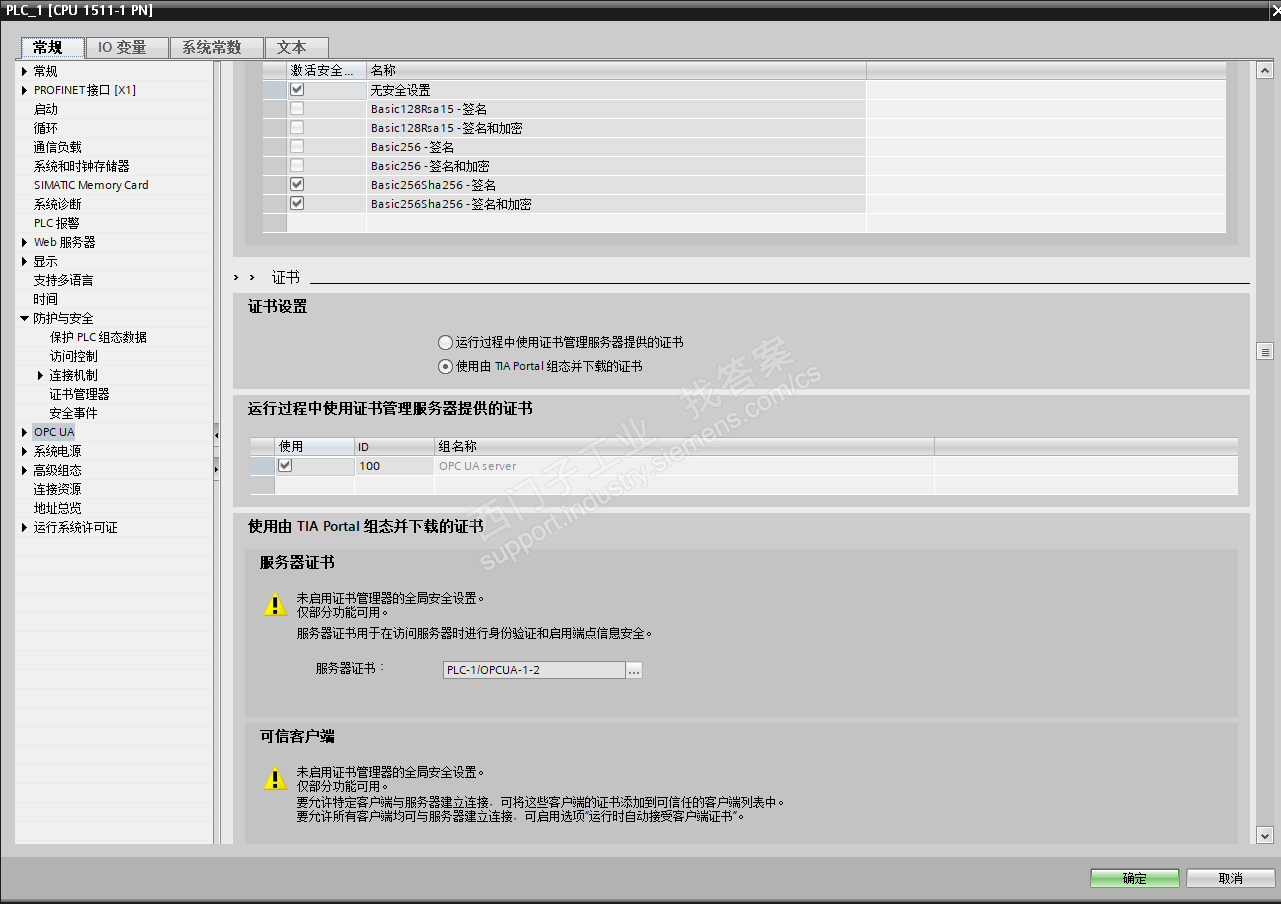
Task: Select 时间 in the navigation tree
Action: (x=46, y=299)
